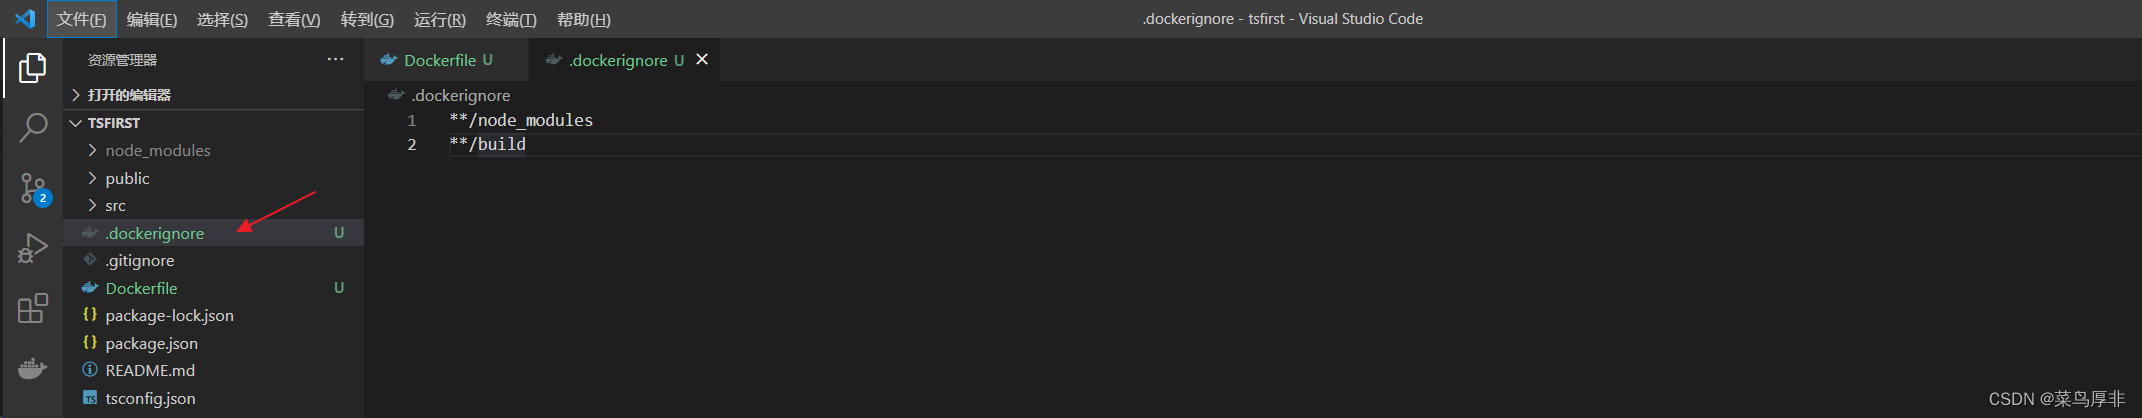Viewport: 2142px width, 418px height.
Task: Expand the public folder
Action: (127, 178)
